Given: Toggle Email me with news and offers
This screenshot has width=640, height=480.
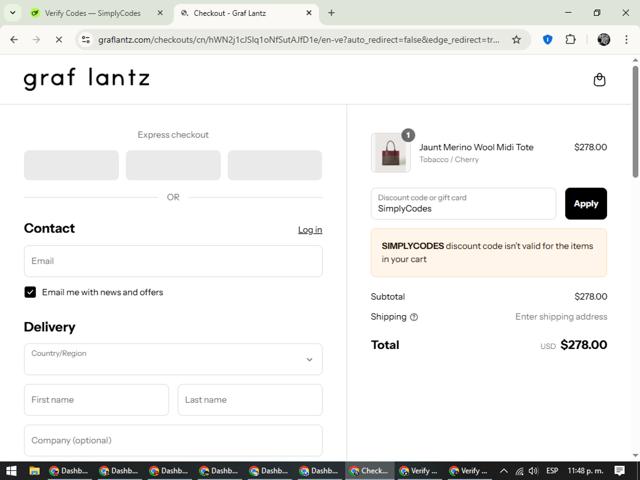Looking at the screenshot, I should pos(30,292).
